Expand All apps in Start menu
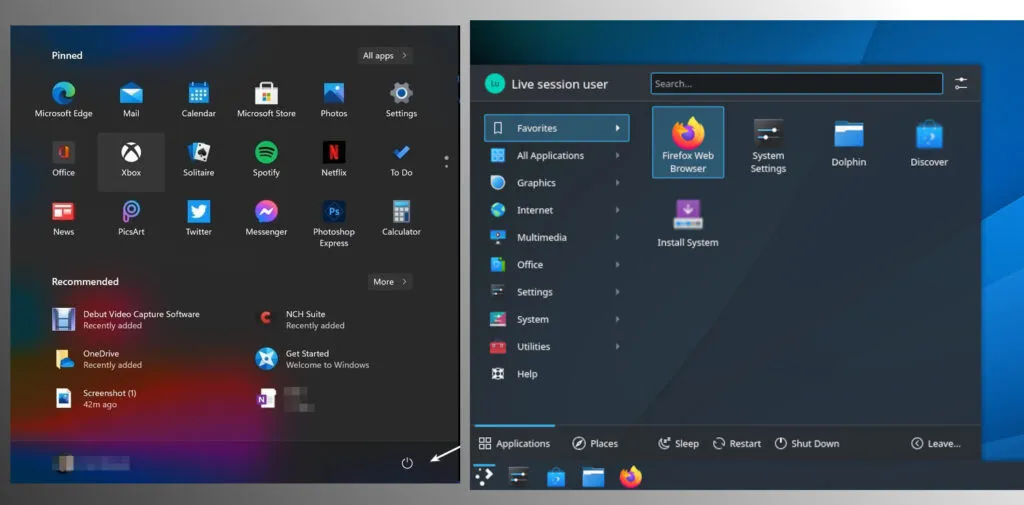The height and width of the screenshot is (505, 1024). coord(385,56)
